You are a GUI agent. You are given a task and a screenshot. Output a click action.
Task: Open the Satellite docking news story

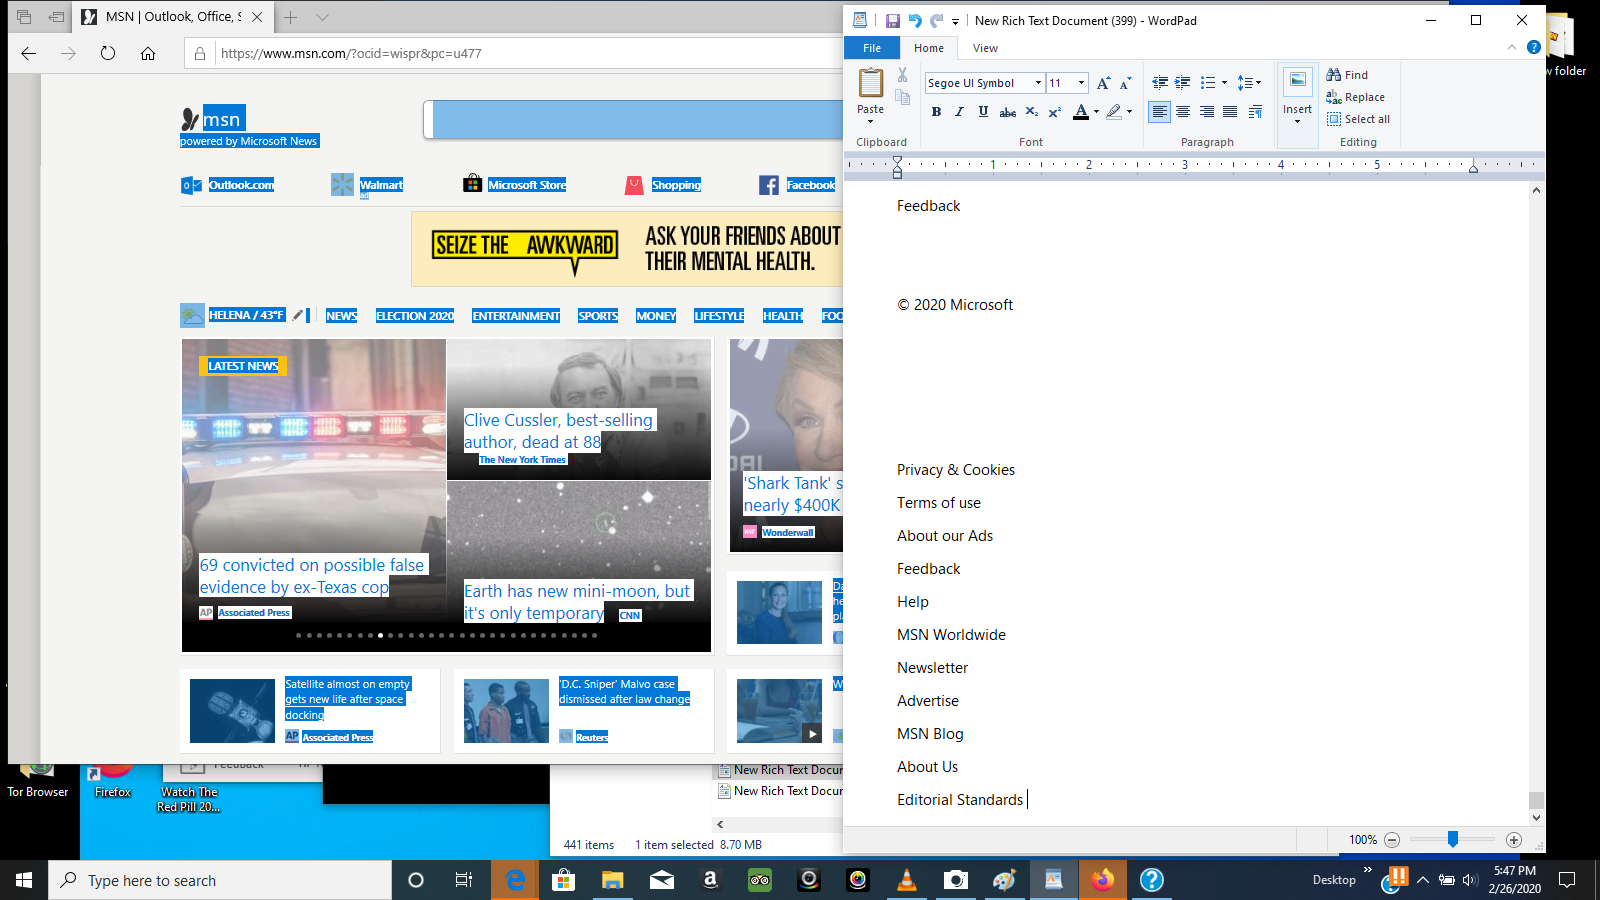click(348, 699)
